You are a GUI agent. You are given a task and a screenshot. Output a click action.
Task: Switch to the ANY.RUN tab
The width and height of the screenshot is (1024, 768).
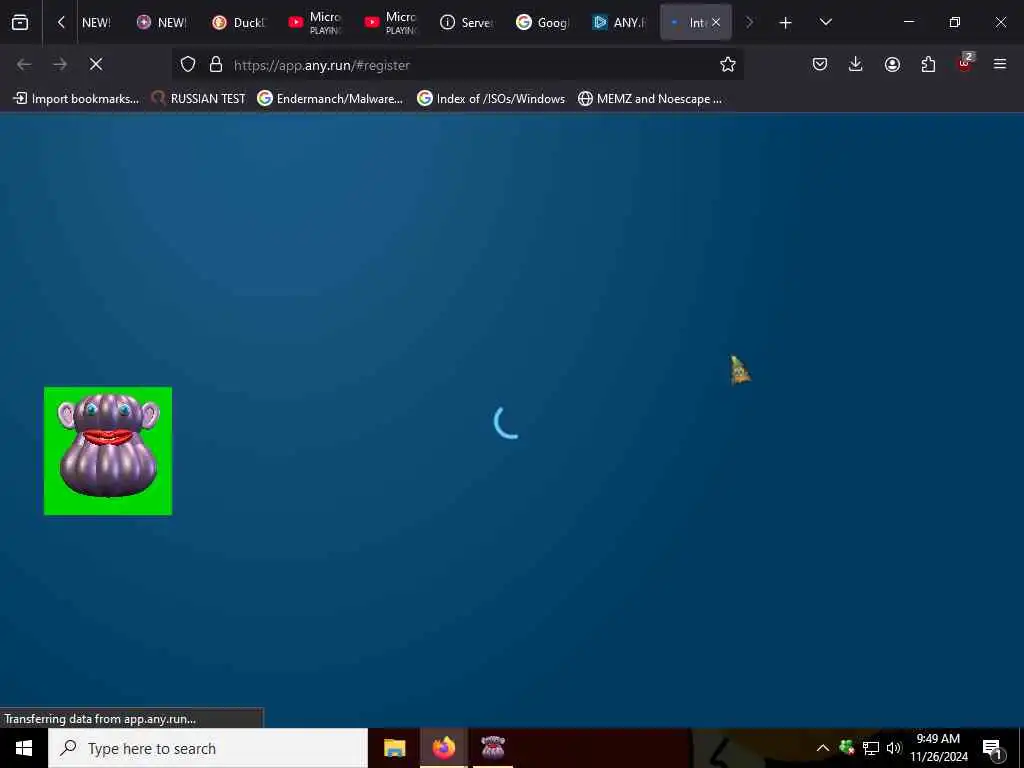coord(620,23)
